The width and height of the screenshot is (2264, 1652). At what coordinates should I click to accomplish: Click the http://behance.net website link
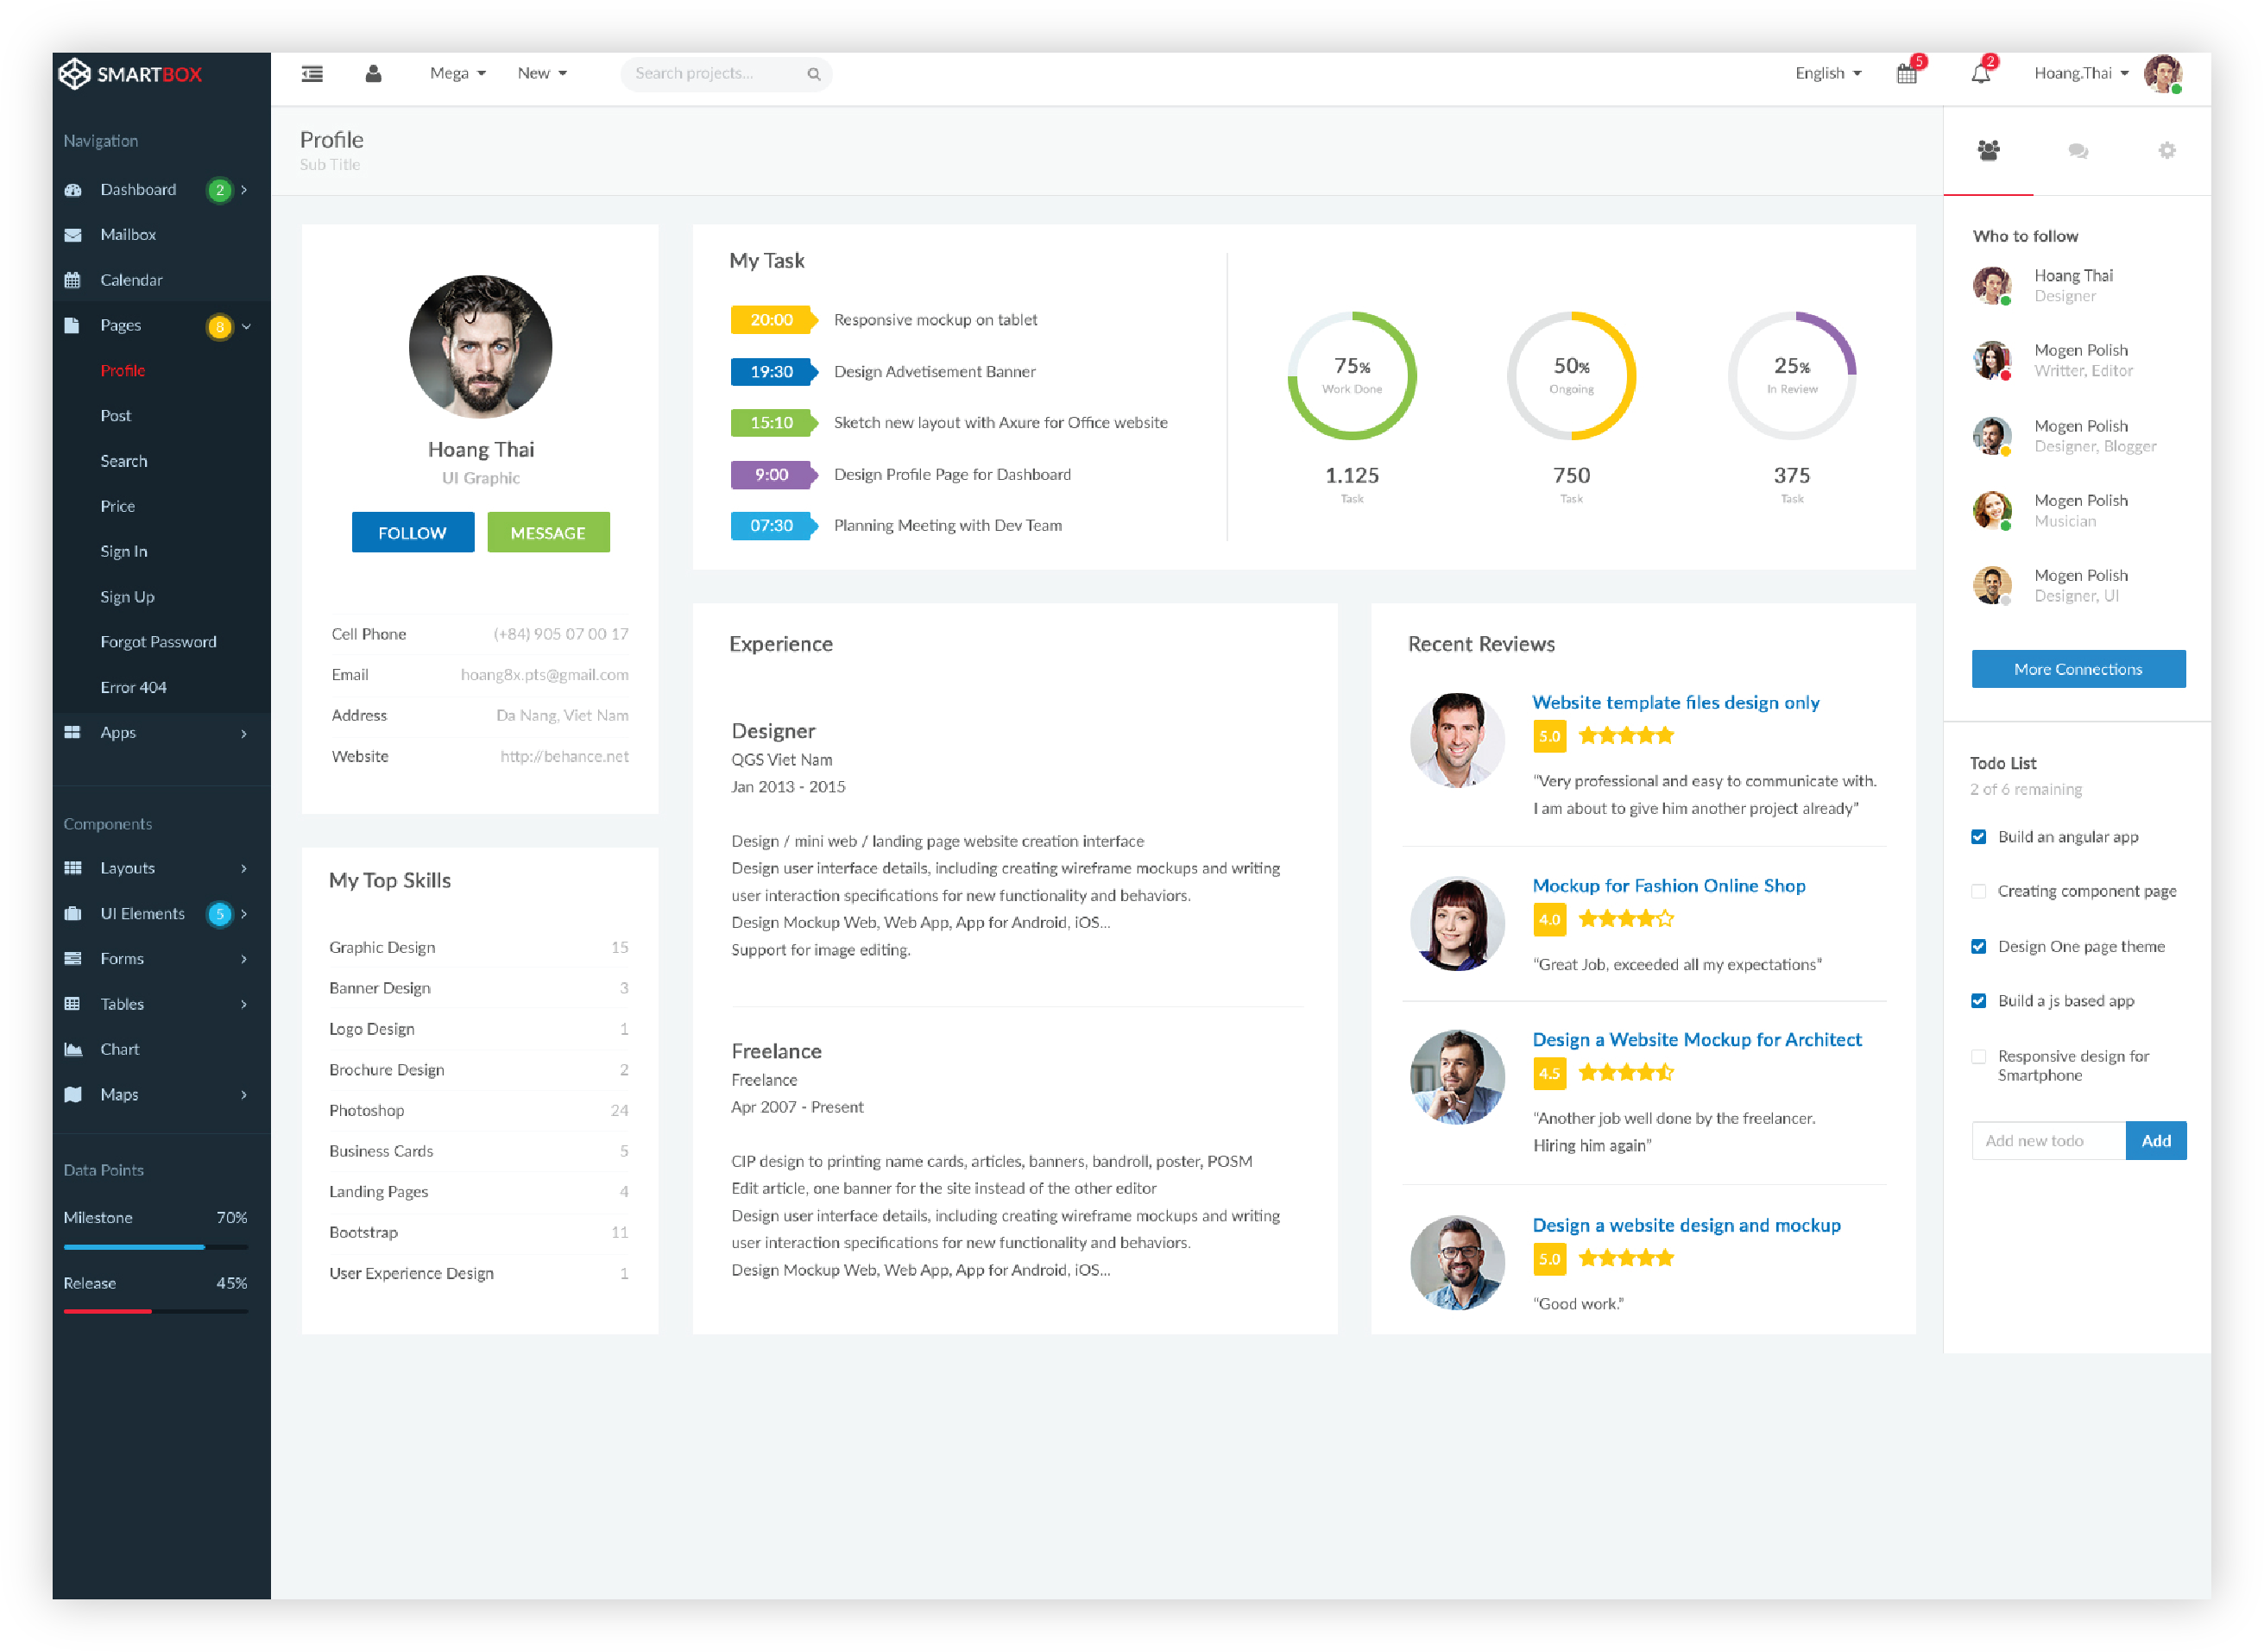pyautogui.click(x=565, y=757)
